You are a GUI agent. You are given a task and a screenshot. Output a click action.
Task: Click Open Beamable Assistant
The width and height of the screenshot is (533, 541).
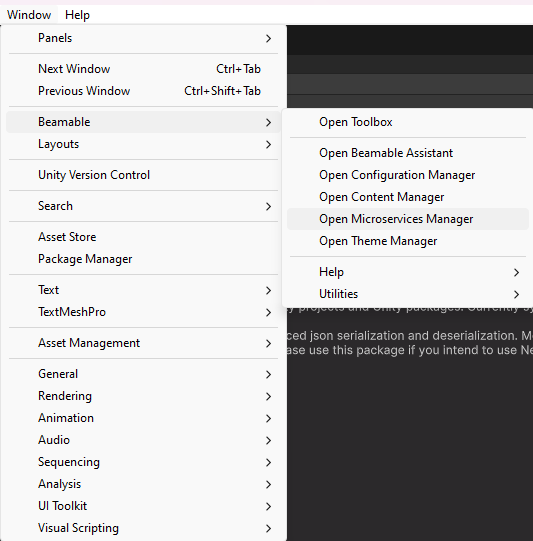pyautogui.click(x=408, y=153)
